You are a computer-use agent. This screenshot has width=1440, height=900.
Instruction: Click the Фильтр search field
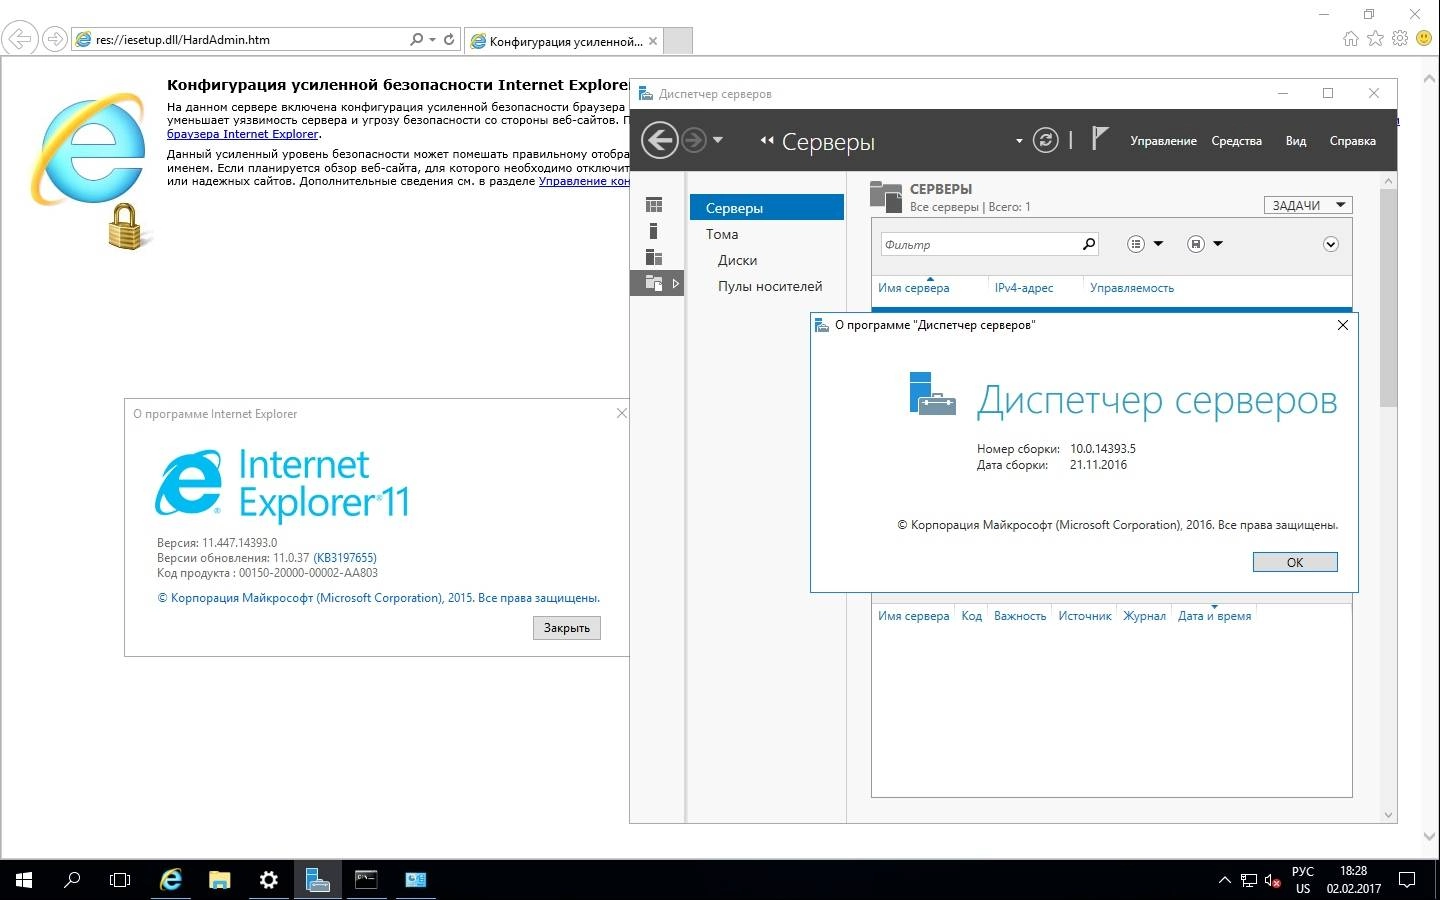coord(980,244)
